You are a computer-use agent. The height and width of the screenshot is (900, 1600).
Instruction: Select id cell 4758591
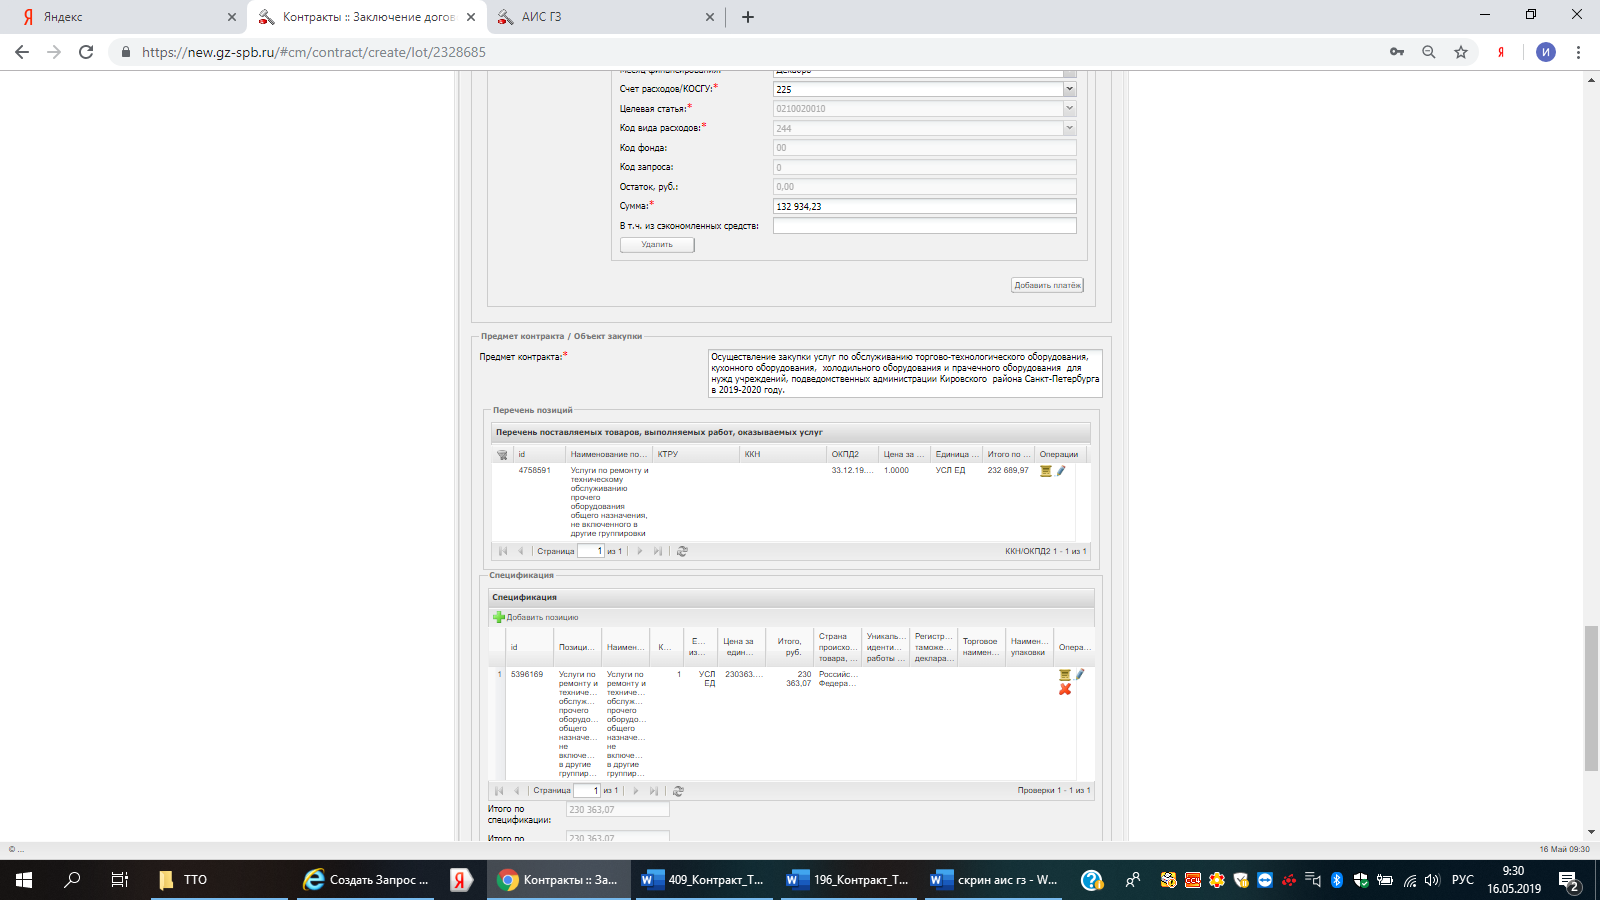tap(534, 470)
